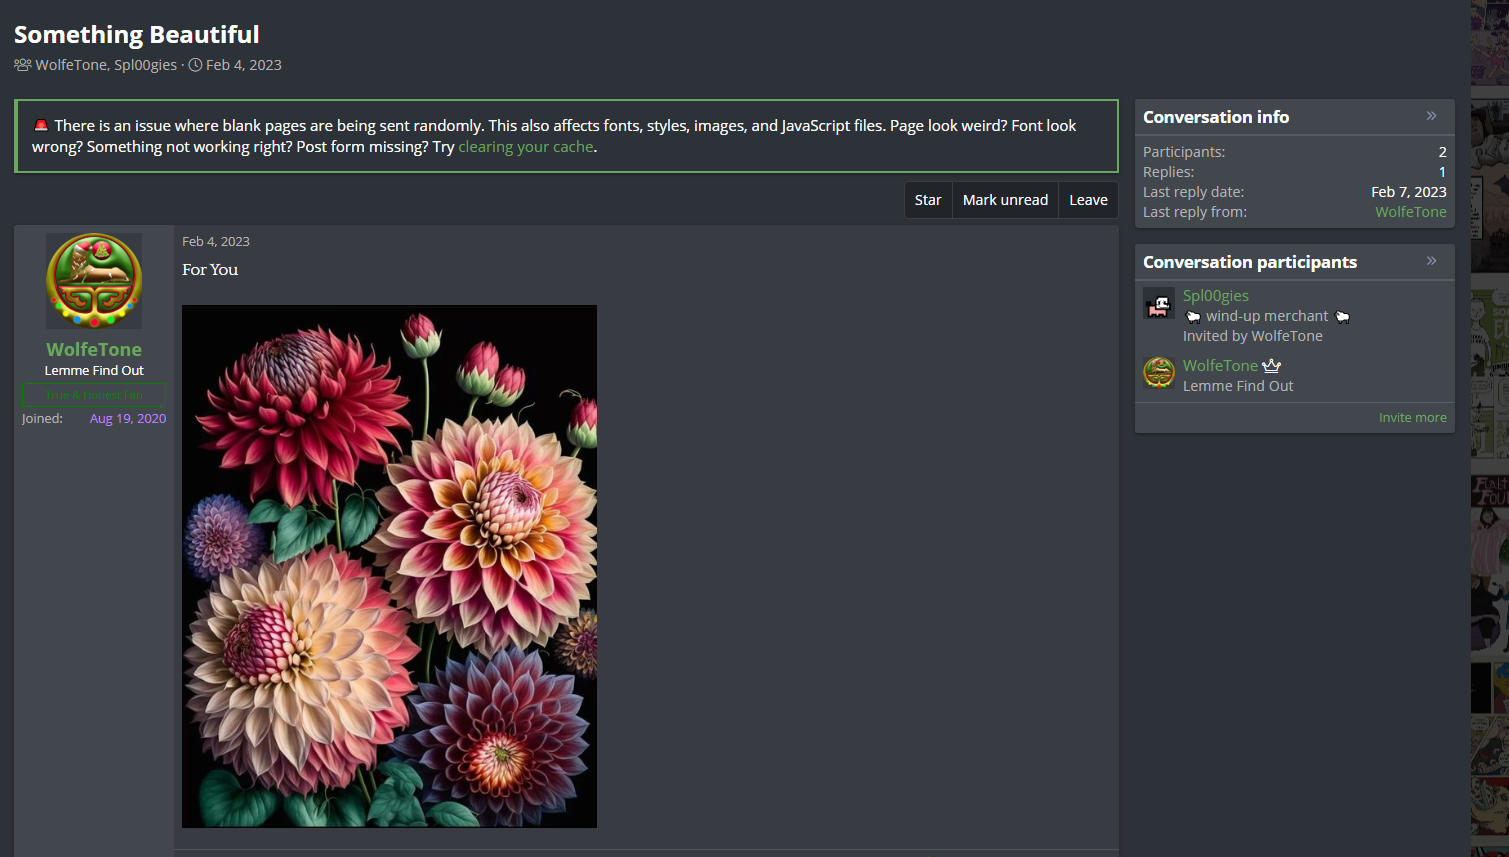Click the Last reply from WolfeTone link
The image size is (1509, 857).
tap(1410, 212)
